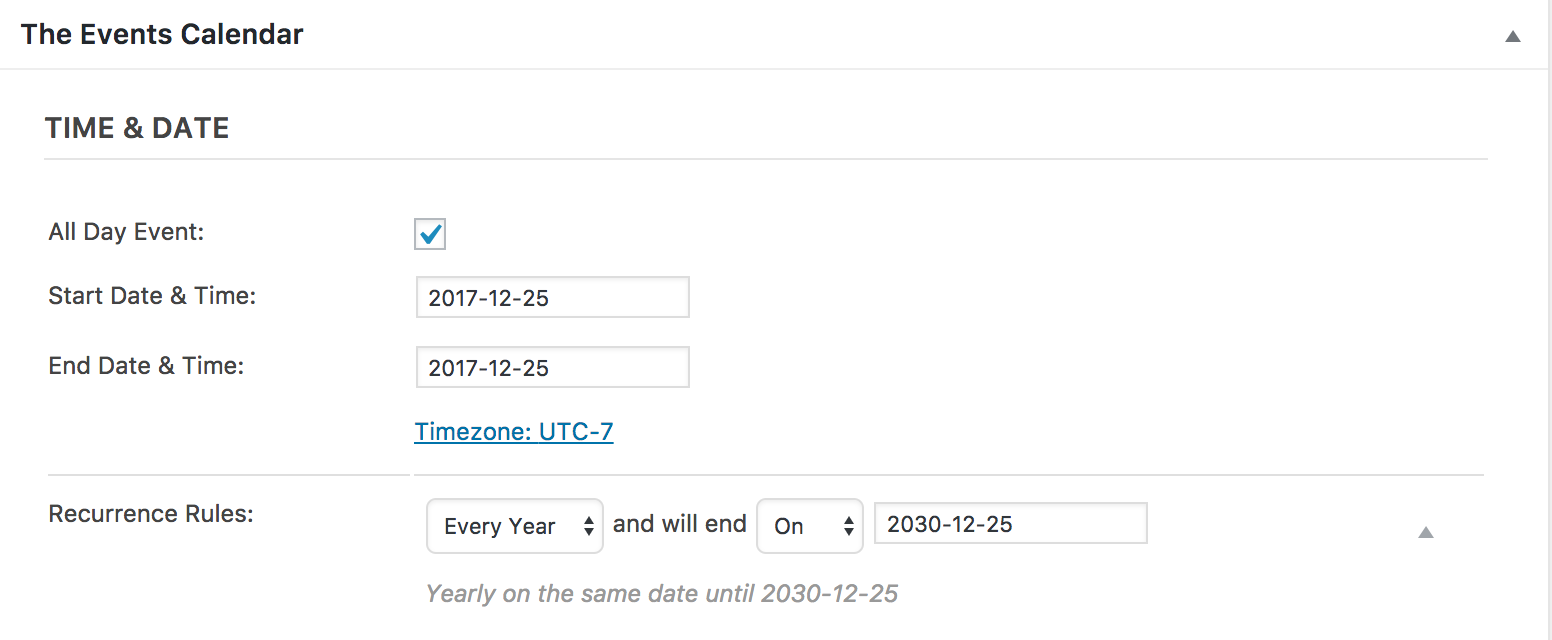Viewport: 1552px width, 640px height.
Task: Click the TIME & DATE section heading
Action: 137,128
